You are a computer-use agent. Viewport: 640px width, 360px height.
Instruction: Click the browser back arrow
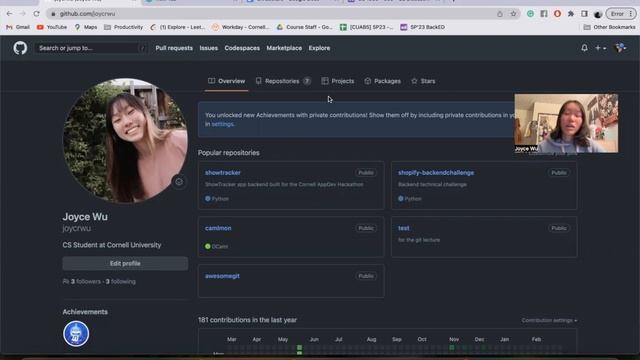tap(9, 13)
